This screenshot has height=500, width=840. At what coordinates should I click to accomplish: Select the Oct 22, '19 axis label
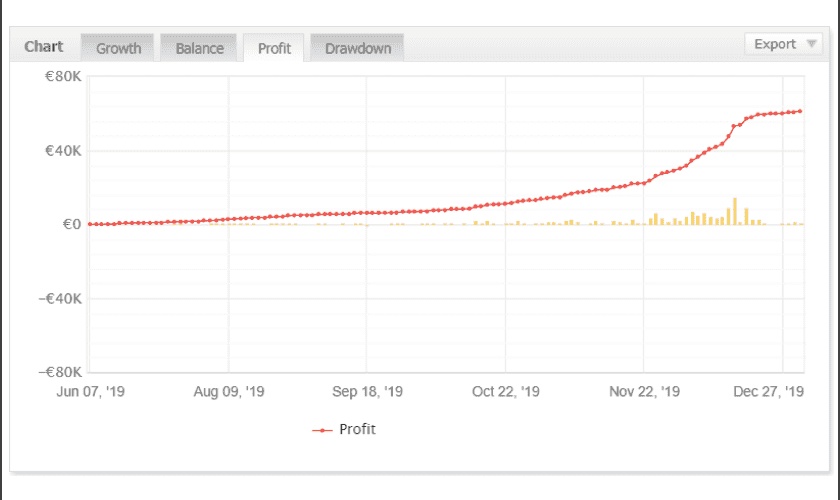click(505, 392)
